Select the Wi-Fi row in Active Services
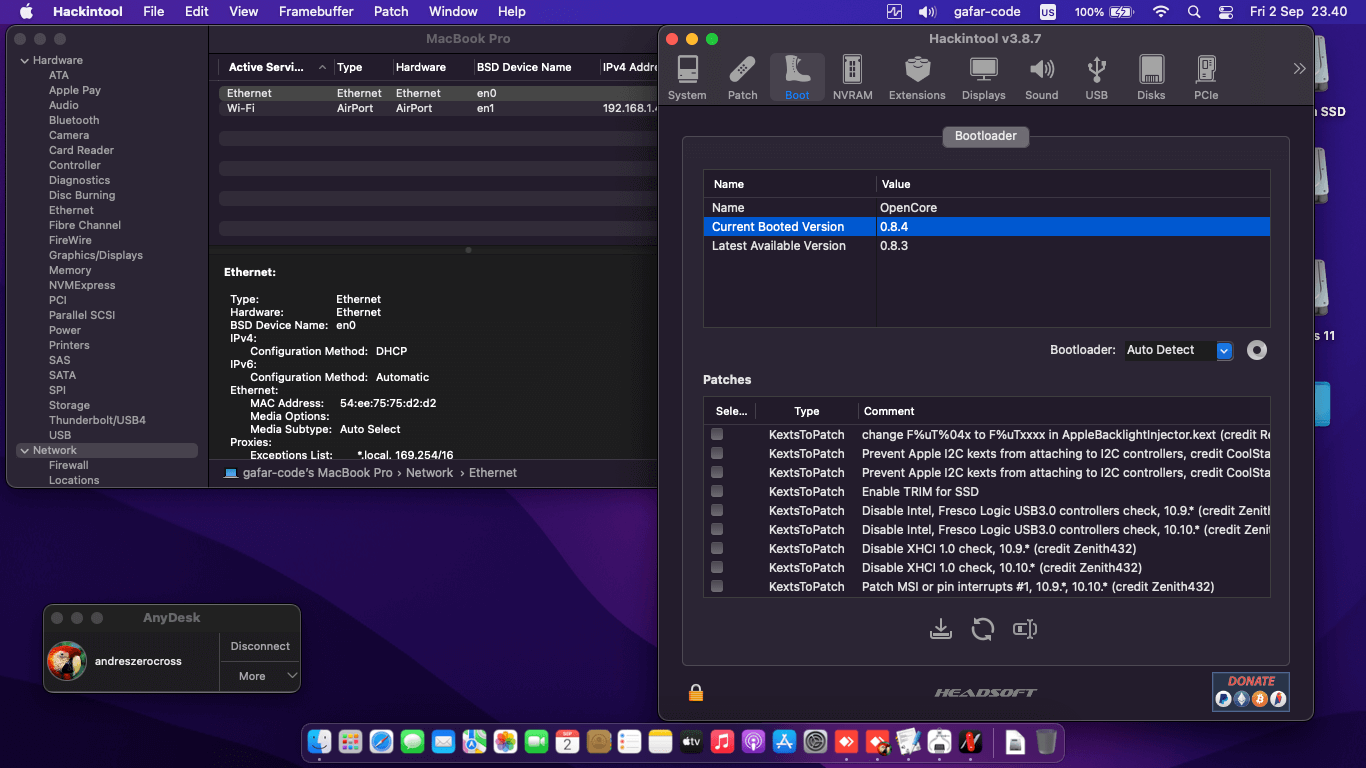The height and width of the screenshot is (768, 1366). 438,108
